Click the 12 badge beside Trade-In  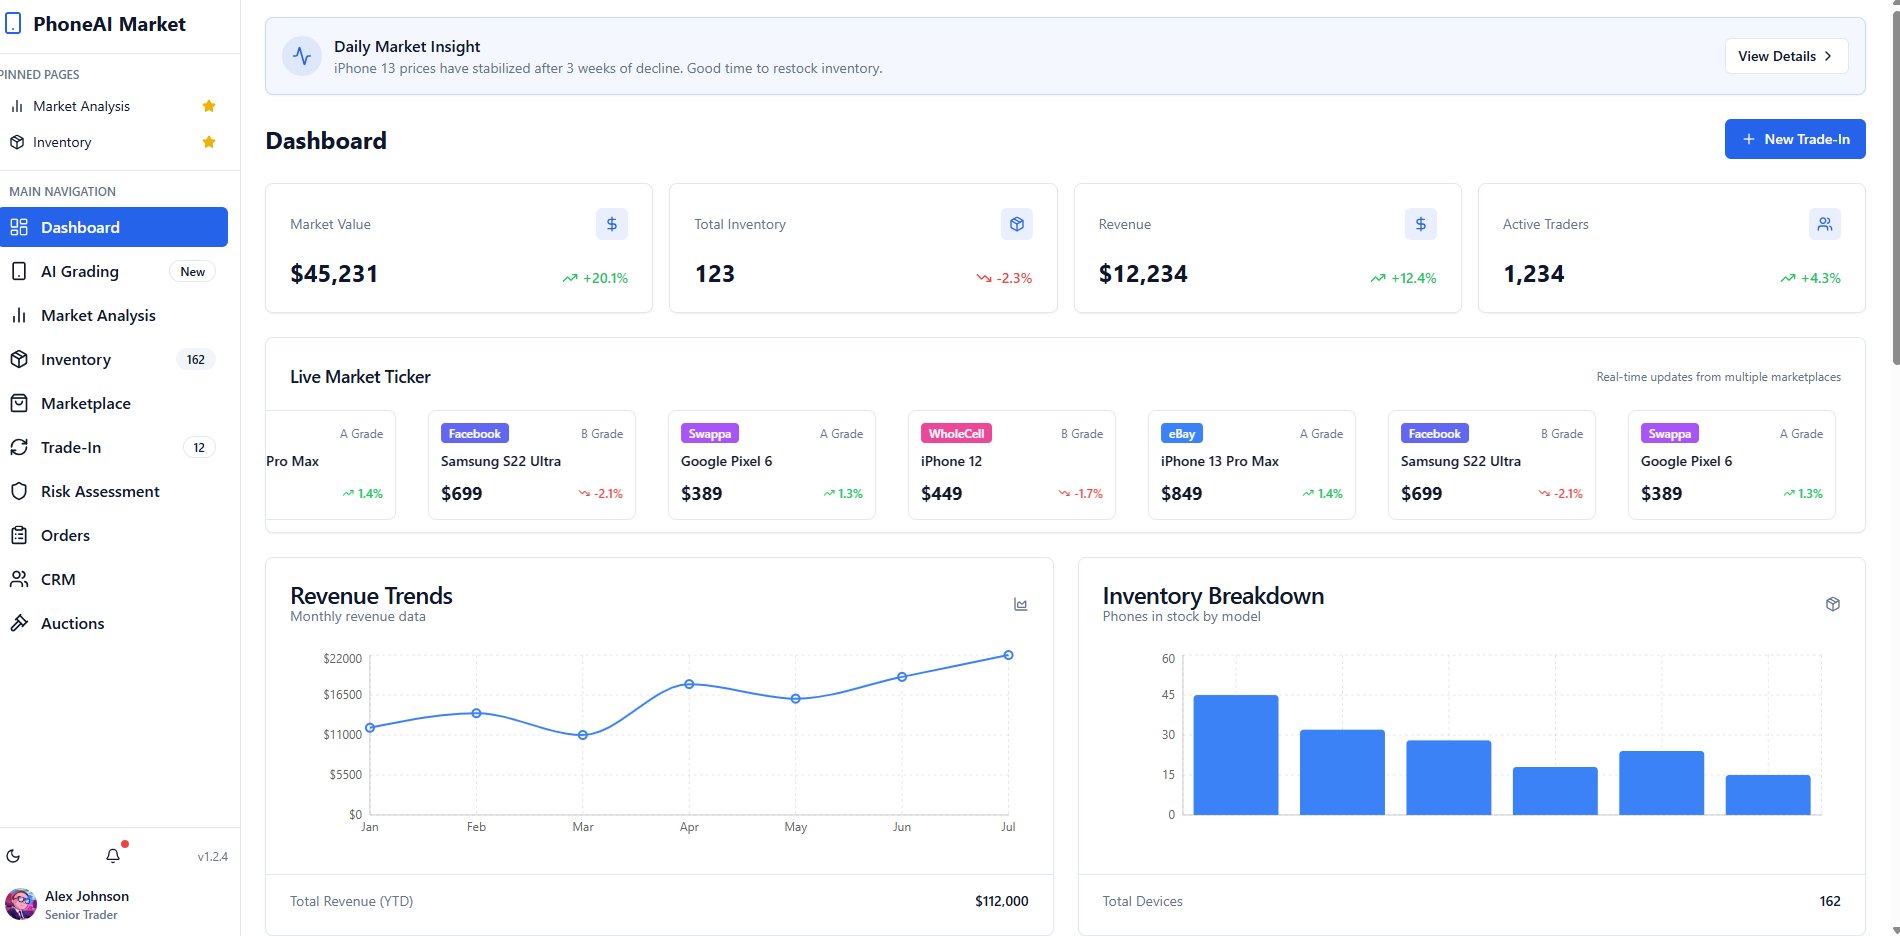(199, 447)
